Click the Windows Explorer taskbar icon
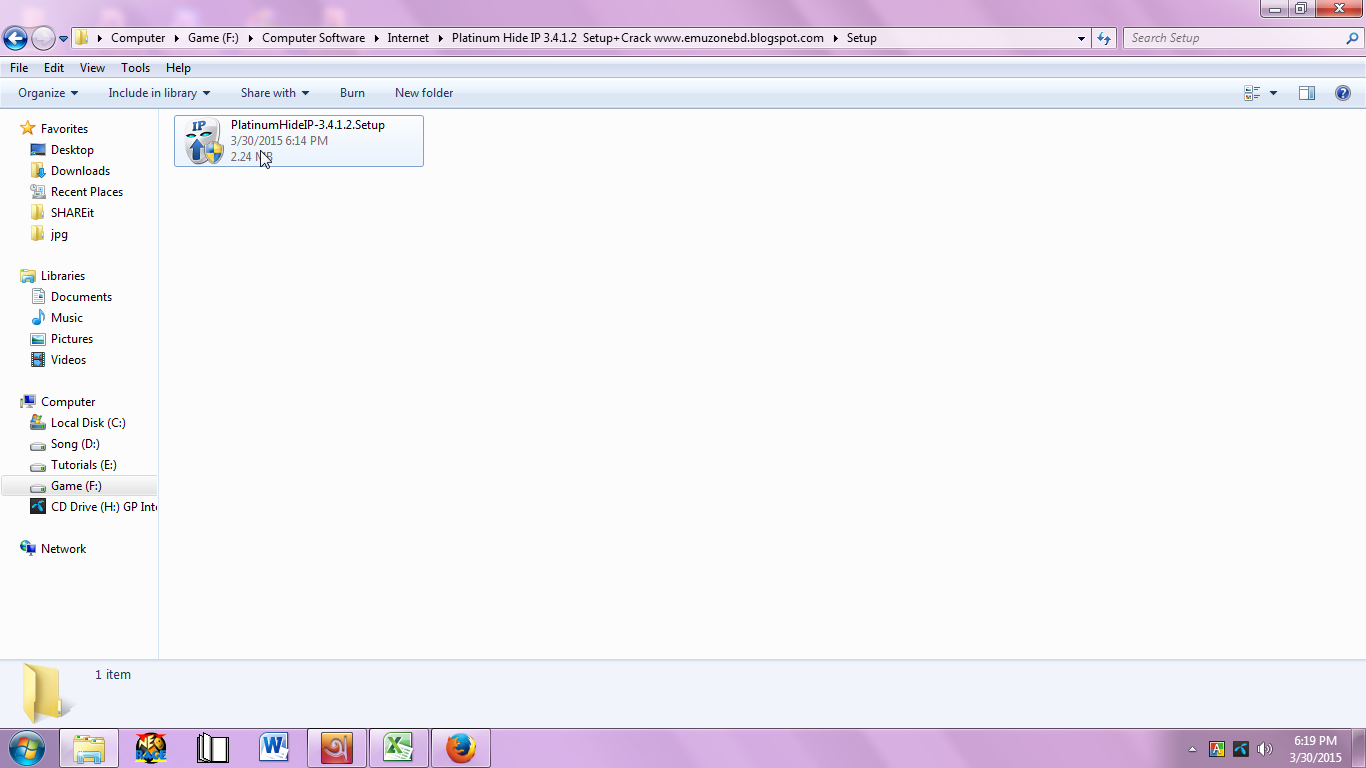1366x768 pixels. (89, 748)
